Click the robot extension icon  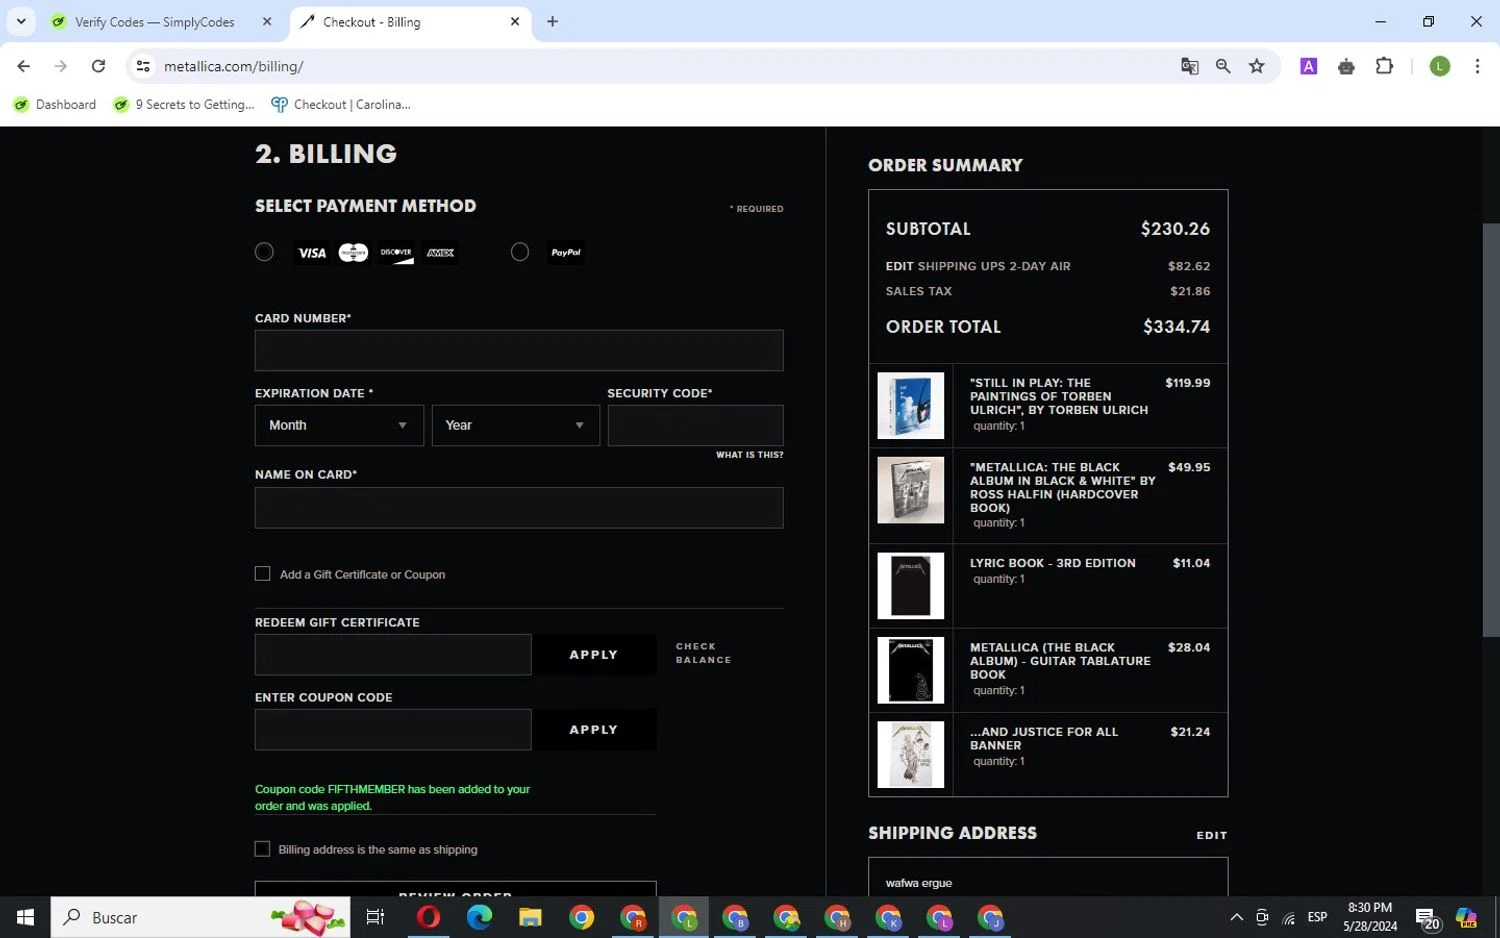pos(1346,66)
